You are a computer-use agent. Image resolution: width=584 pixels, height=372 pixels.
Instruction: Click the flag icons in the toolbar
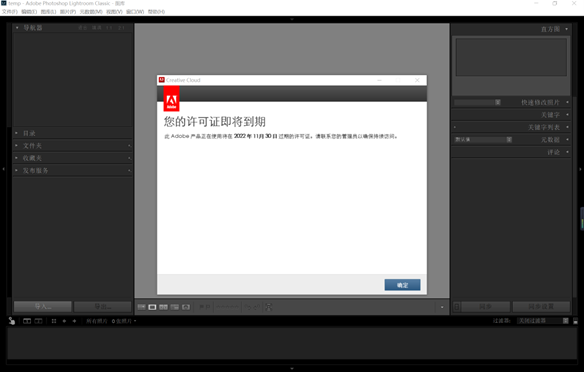click(205, 307)
